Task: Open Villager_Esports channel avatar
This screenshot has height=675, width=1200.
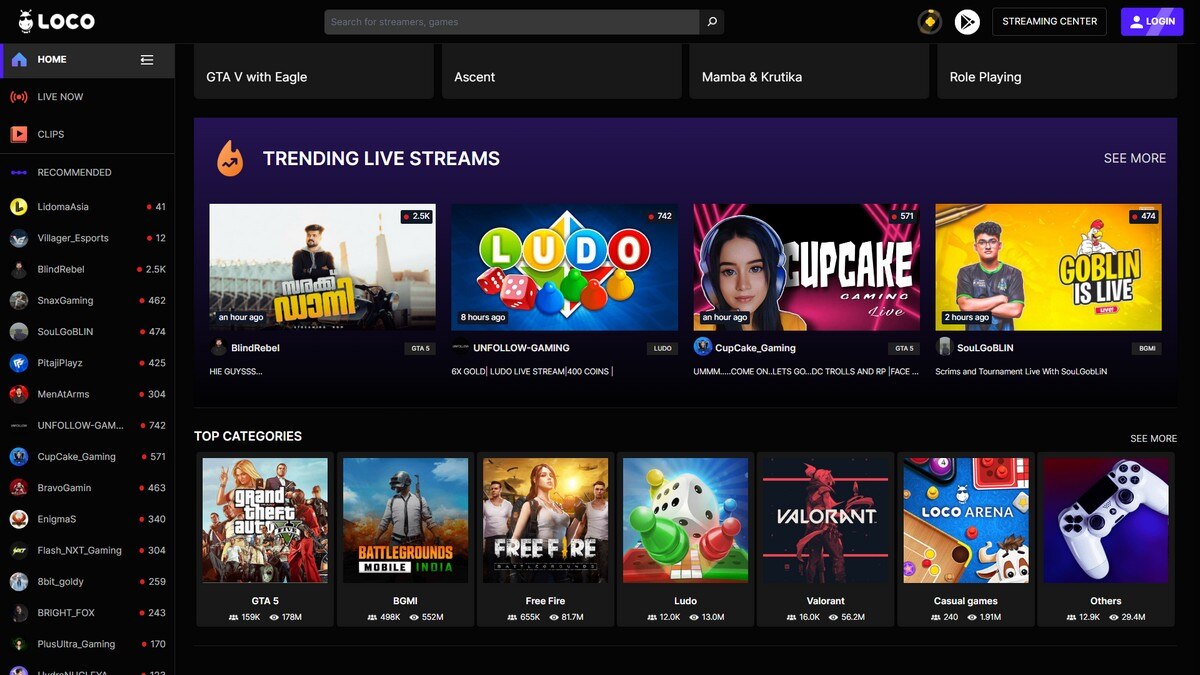Action: pos(19,238)
